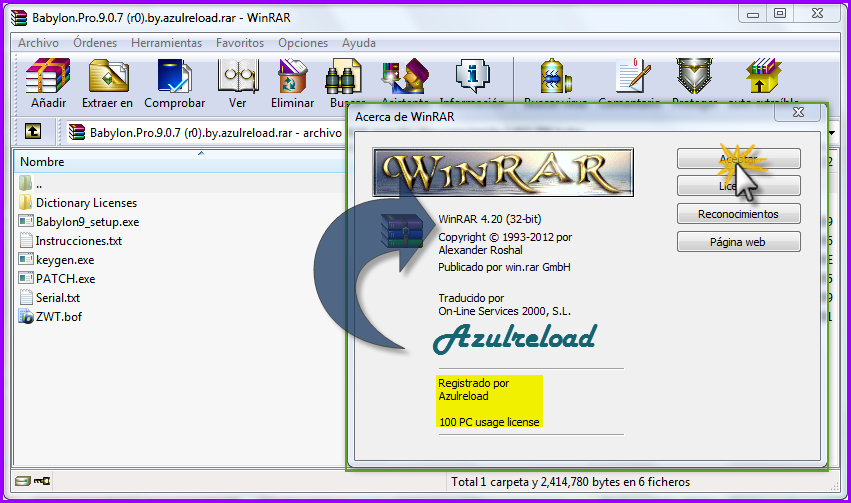Click the Comentario notepad icon
Viewport: 851px width, 503px height.
coord(633,75)
